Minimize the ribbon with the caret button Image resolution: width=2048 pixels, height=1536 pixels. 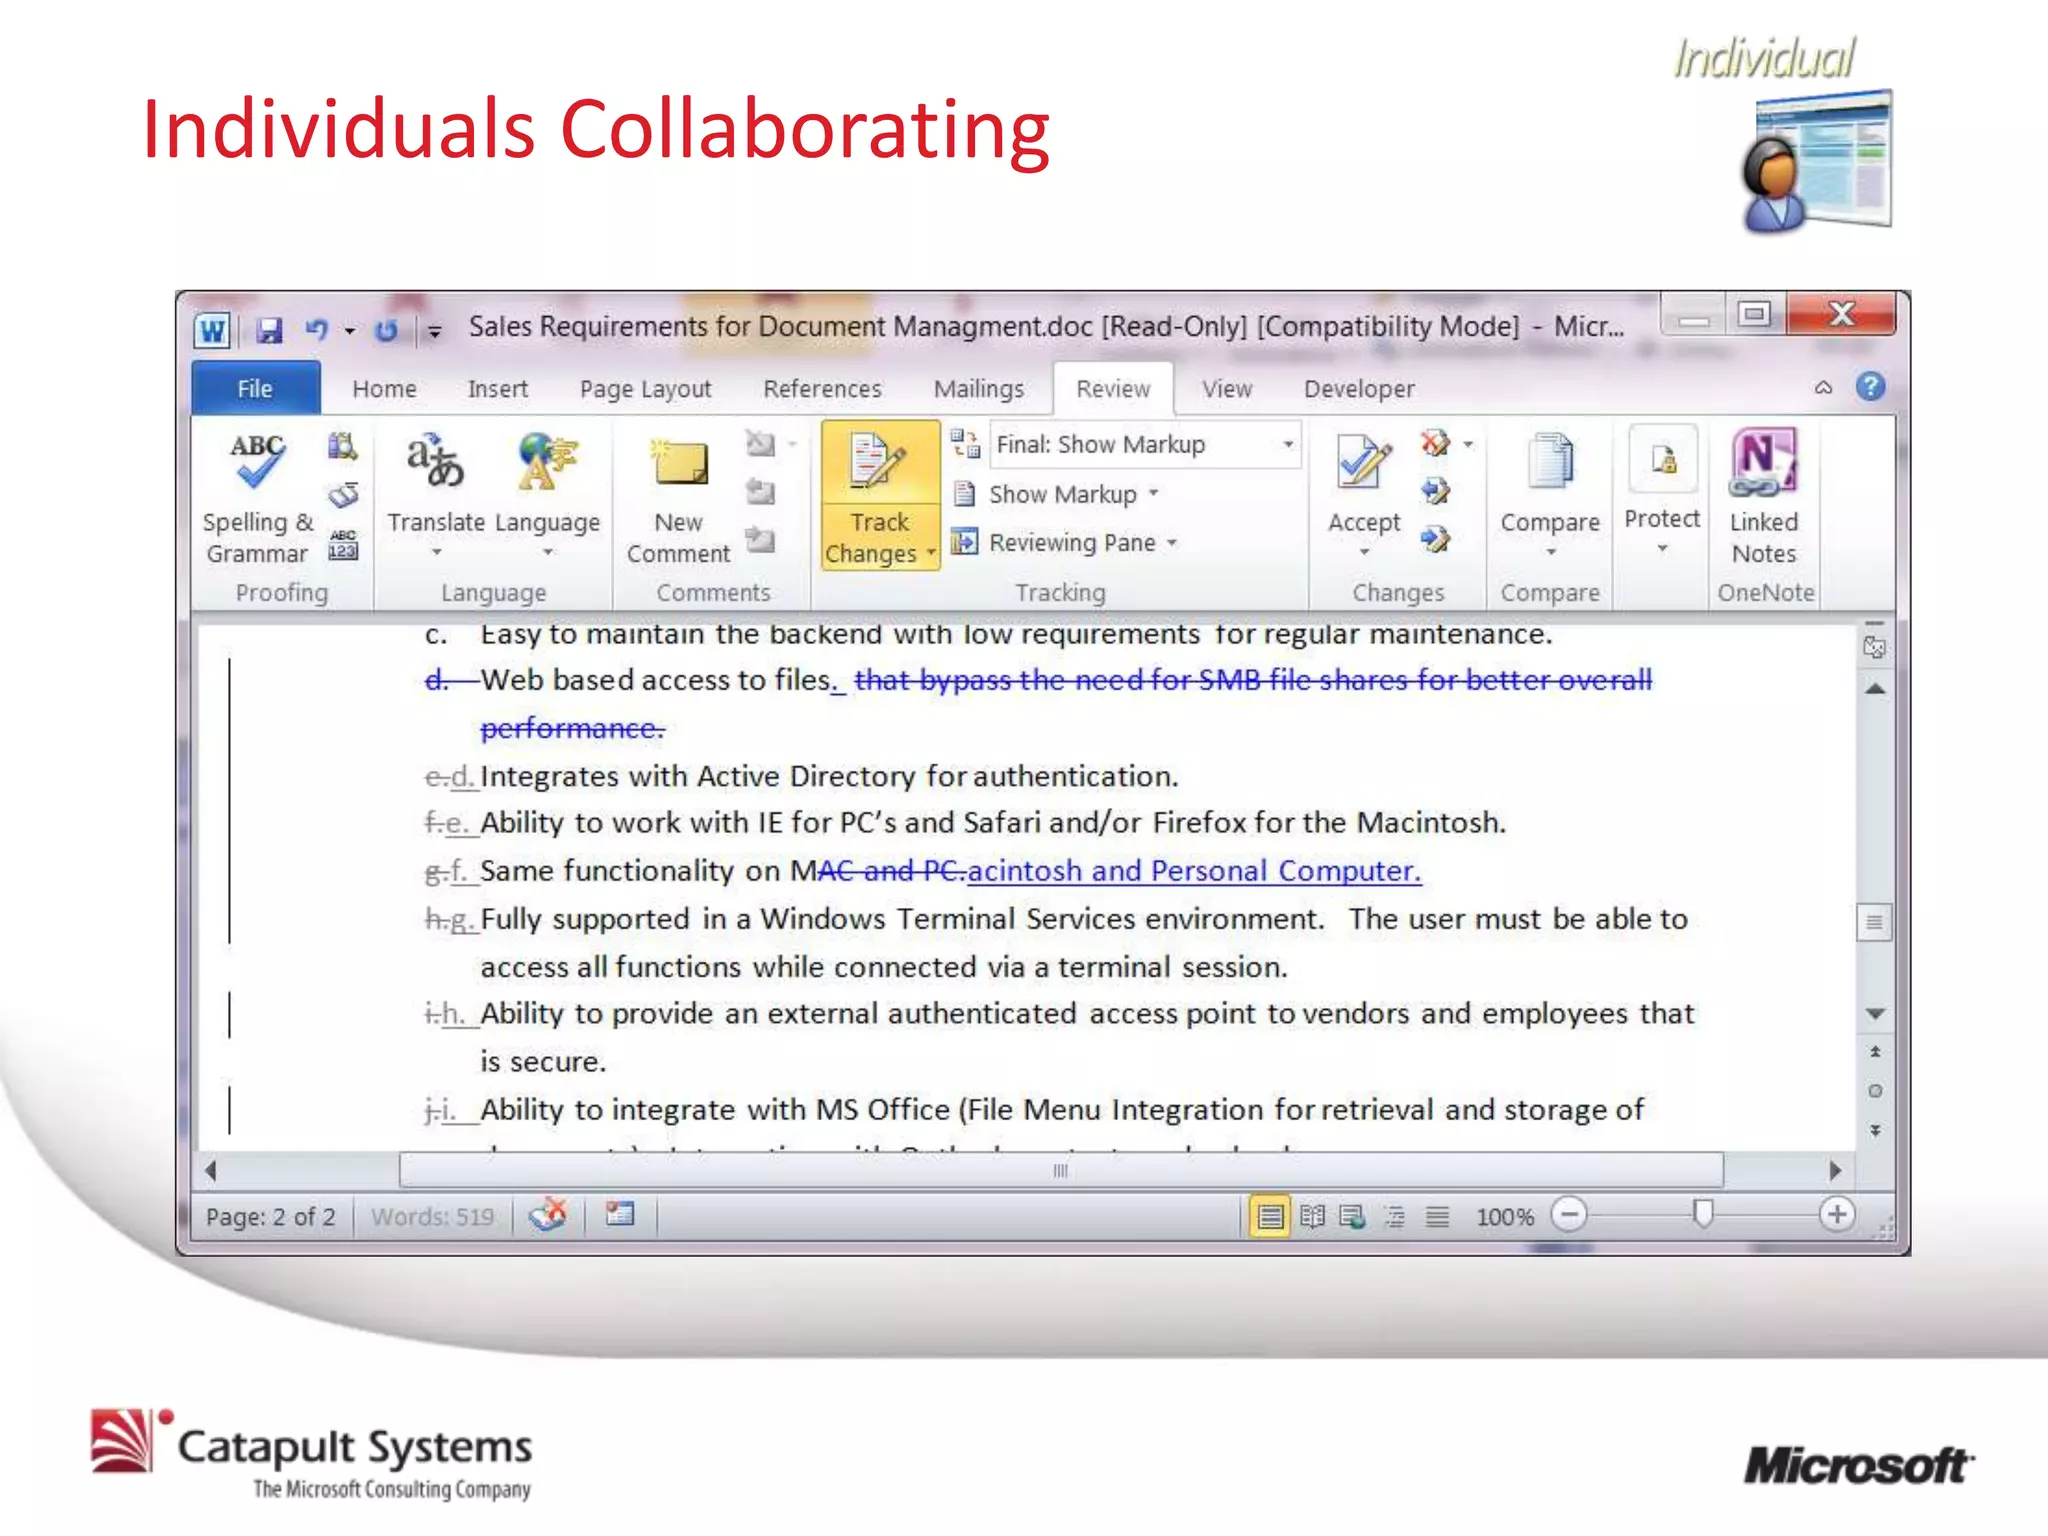pyautogui.click(x=1823, y=388)
